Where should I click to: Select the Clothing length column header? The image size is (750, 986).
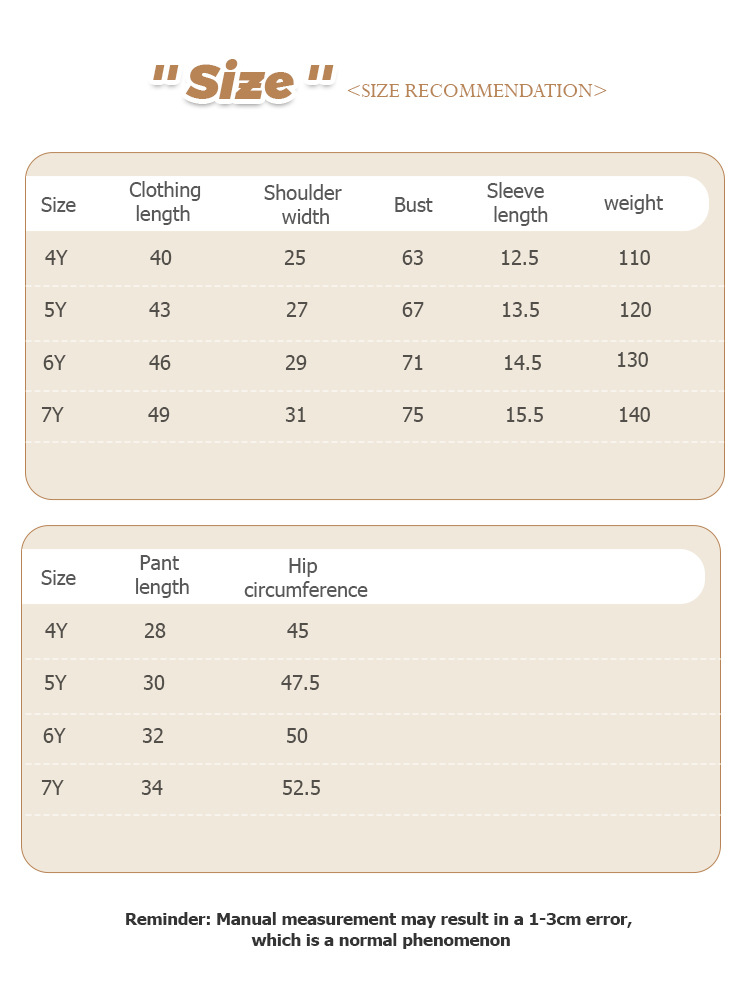click(164, 202)
